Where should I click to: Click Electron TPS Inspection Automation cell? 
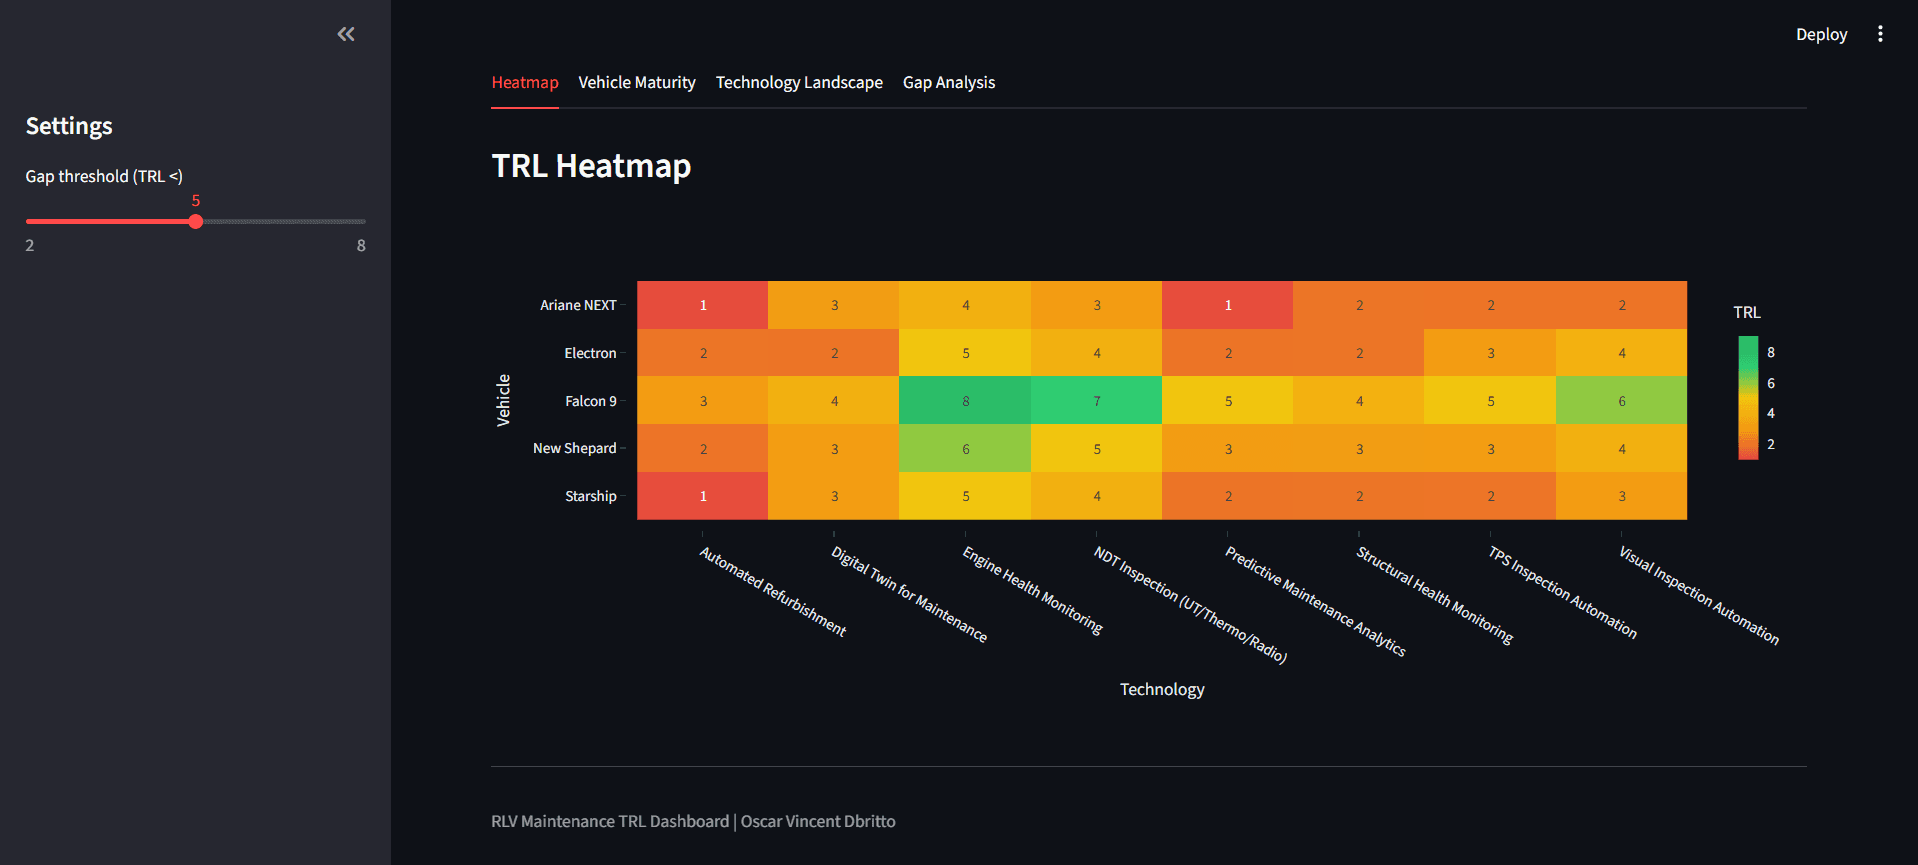coord(1490,353)
